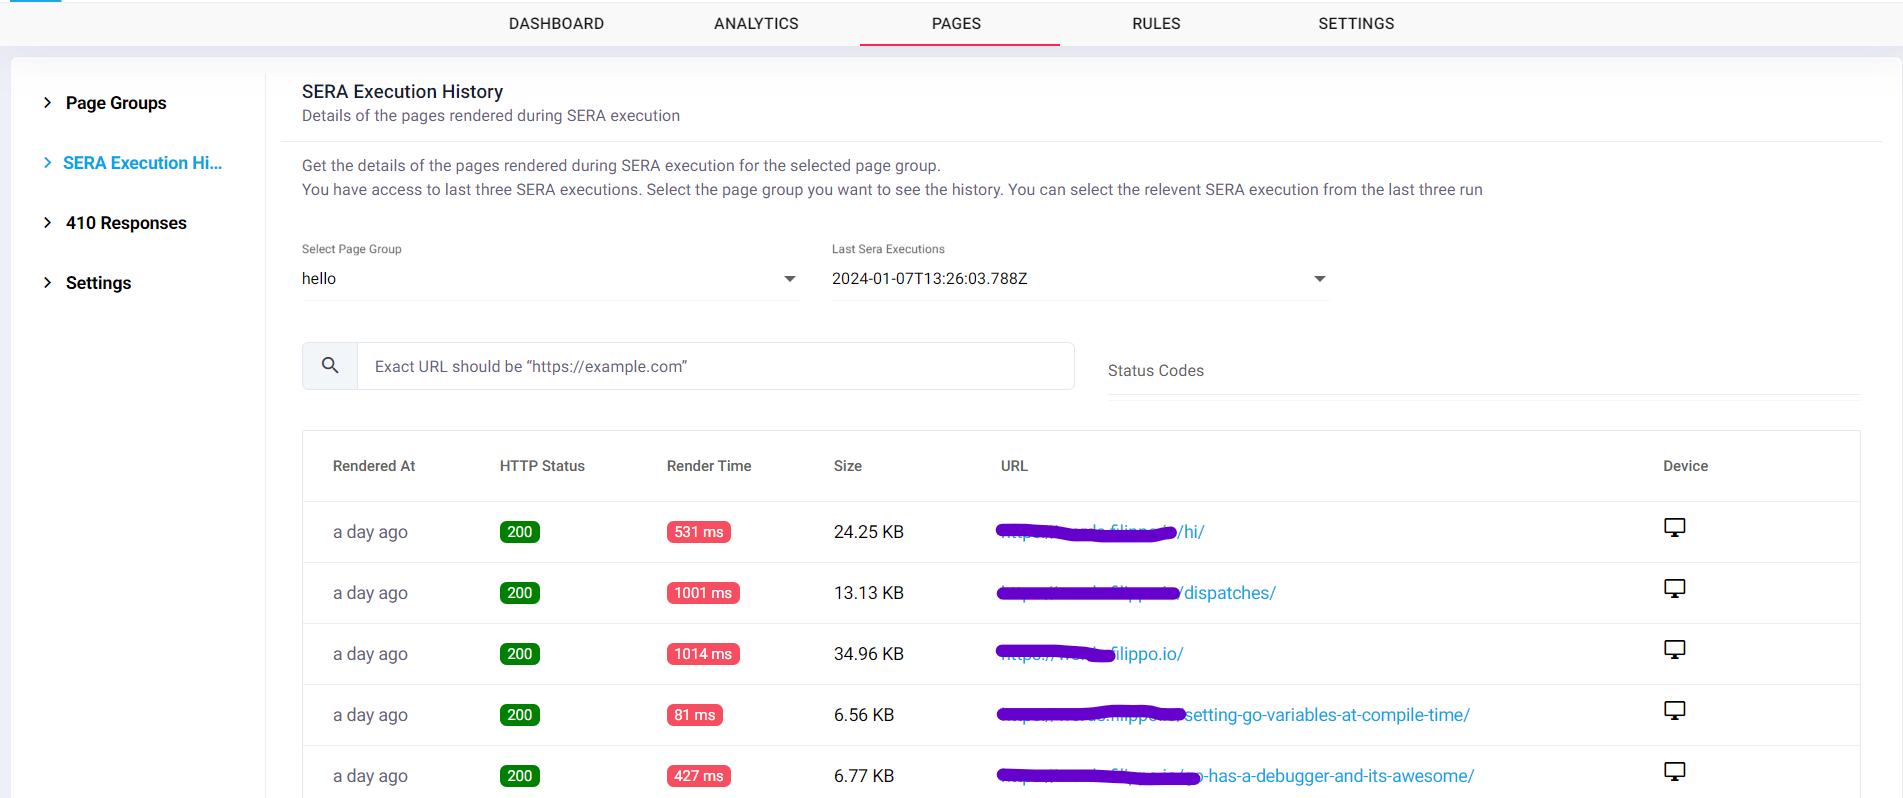
Task: Open the Status Codes filter dropdown
Action: 1482,371
